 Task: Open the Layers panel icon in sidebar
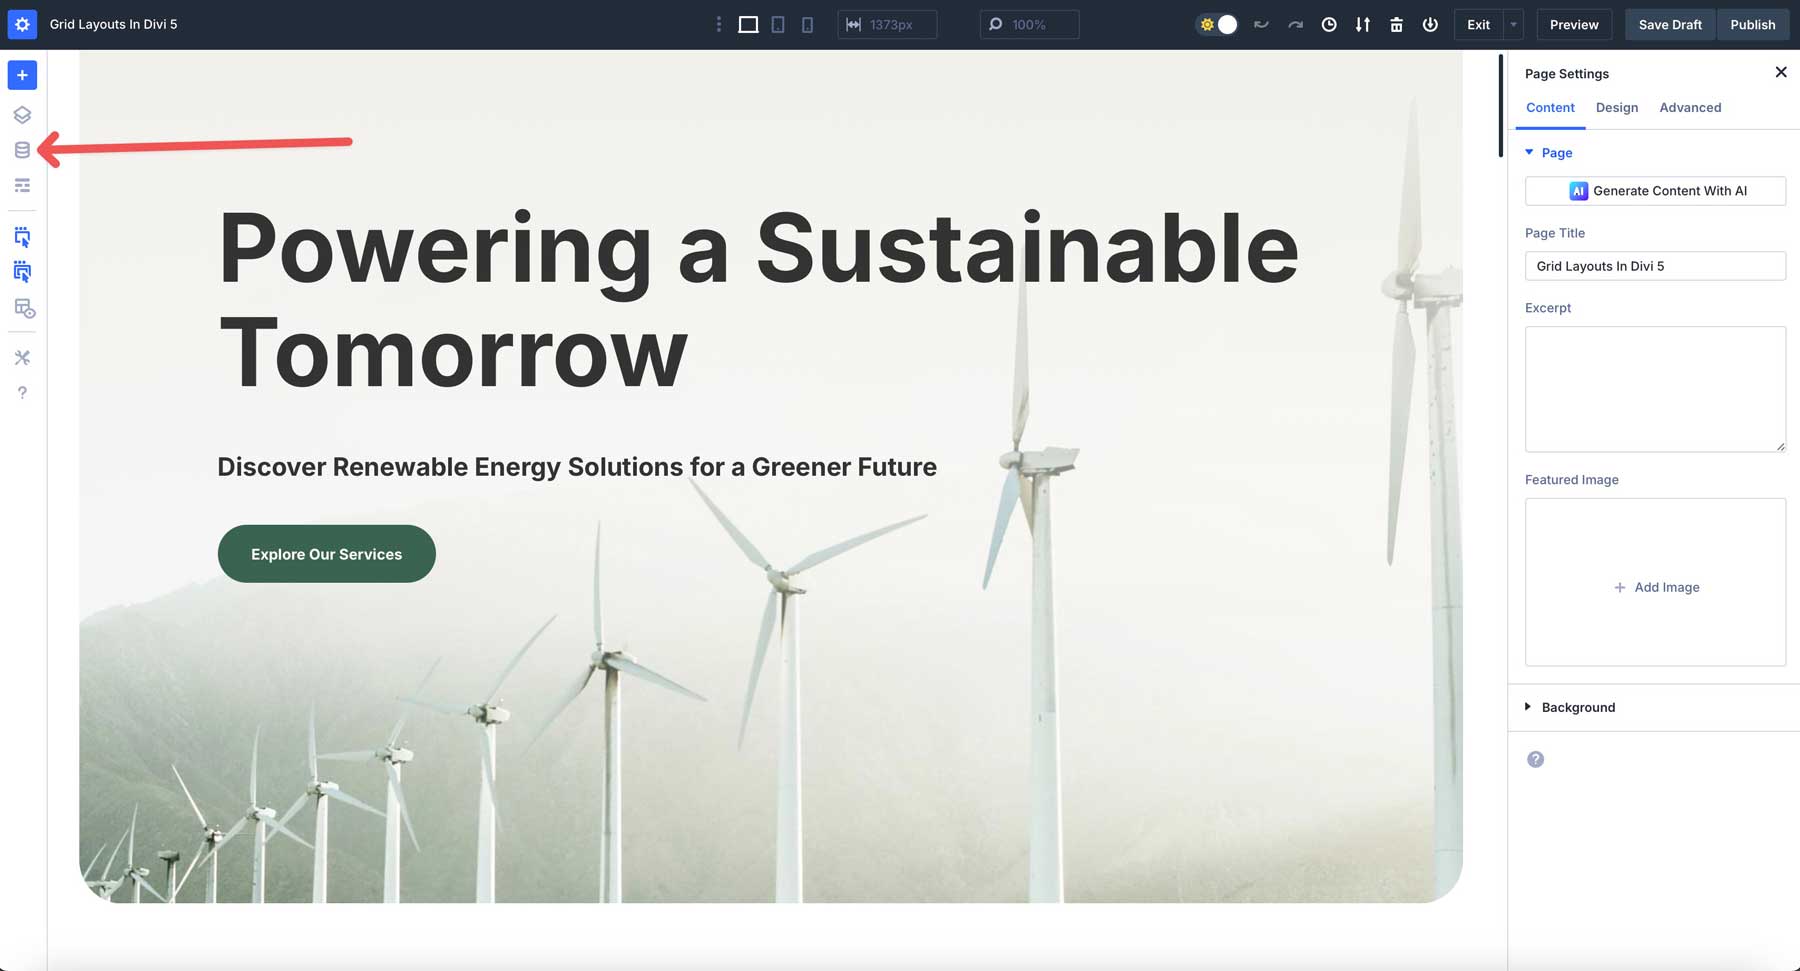(22, 115)
